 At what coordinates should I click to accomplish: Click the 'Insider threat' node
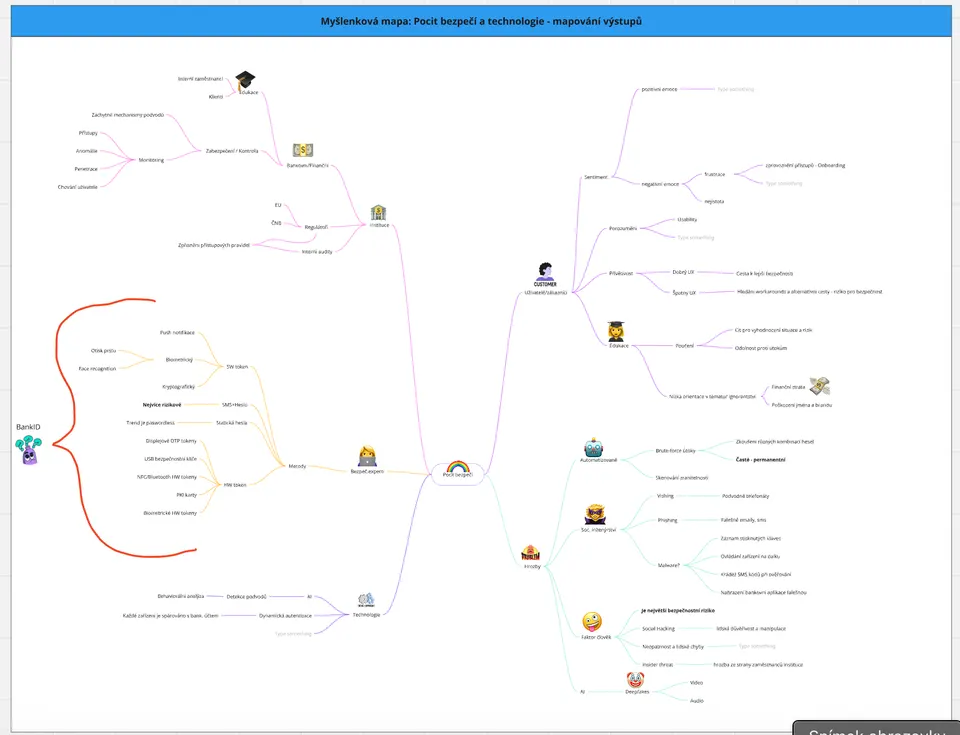[x=658, y=665]
